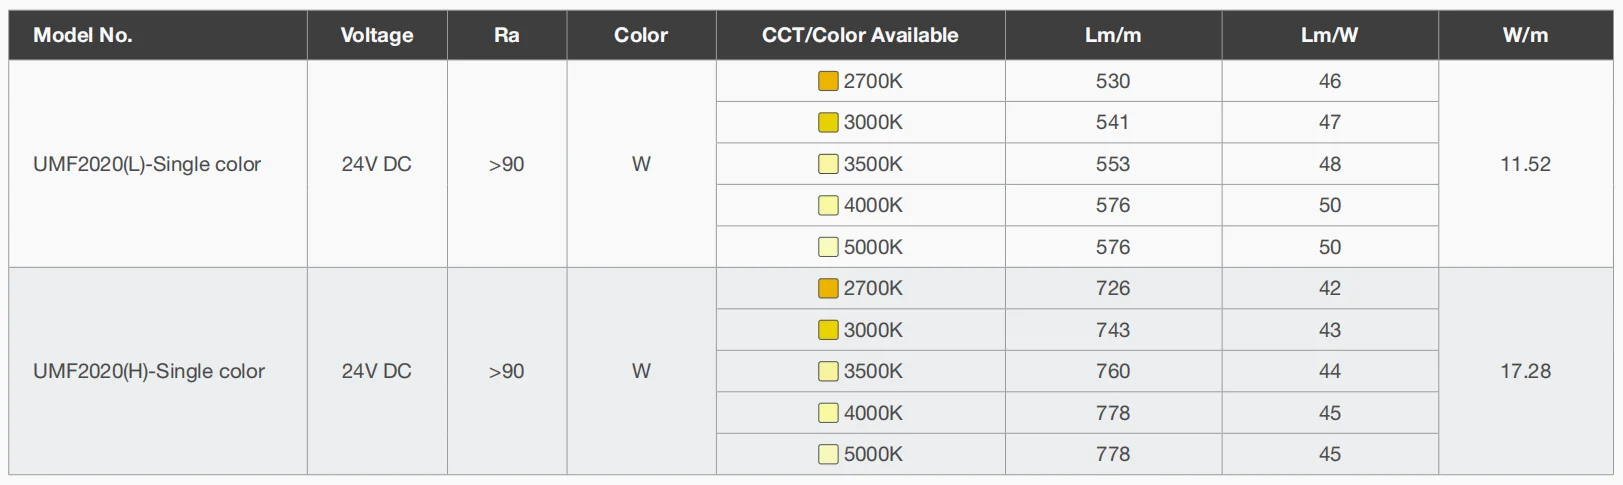Select the 3500K swatch in UMF2020(L) rows
1623x485 pixels.
[828, 164]
